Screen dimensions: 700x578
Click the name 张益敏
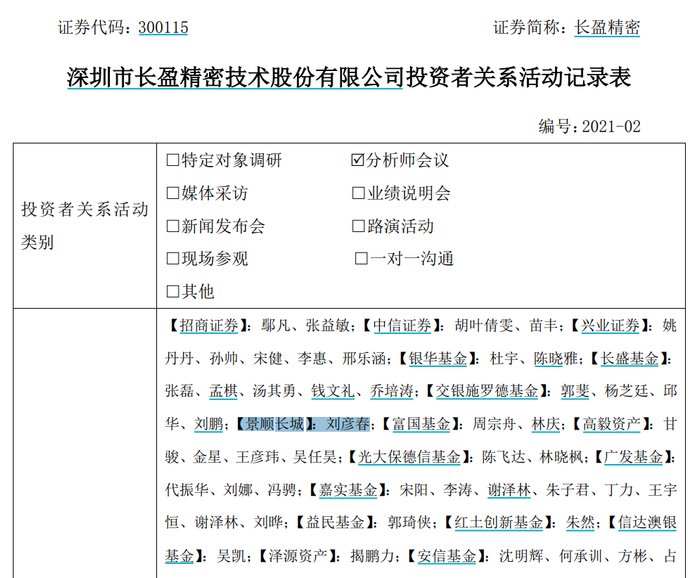click(328, 325)
